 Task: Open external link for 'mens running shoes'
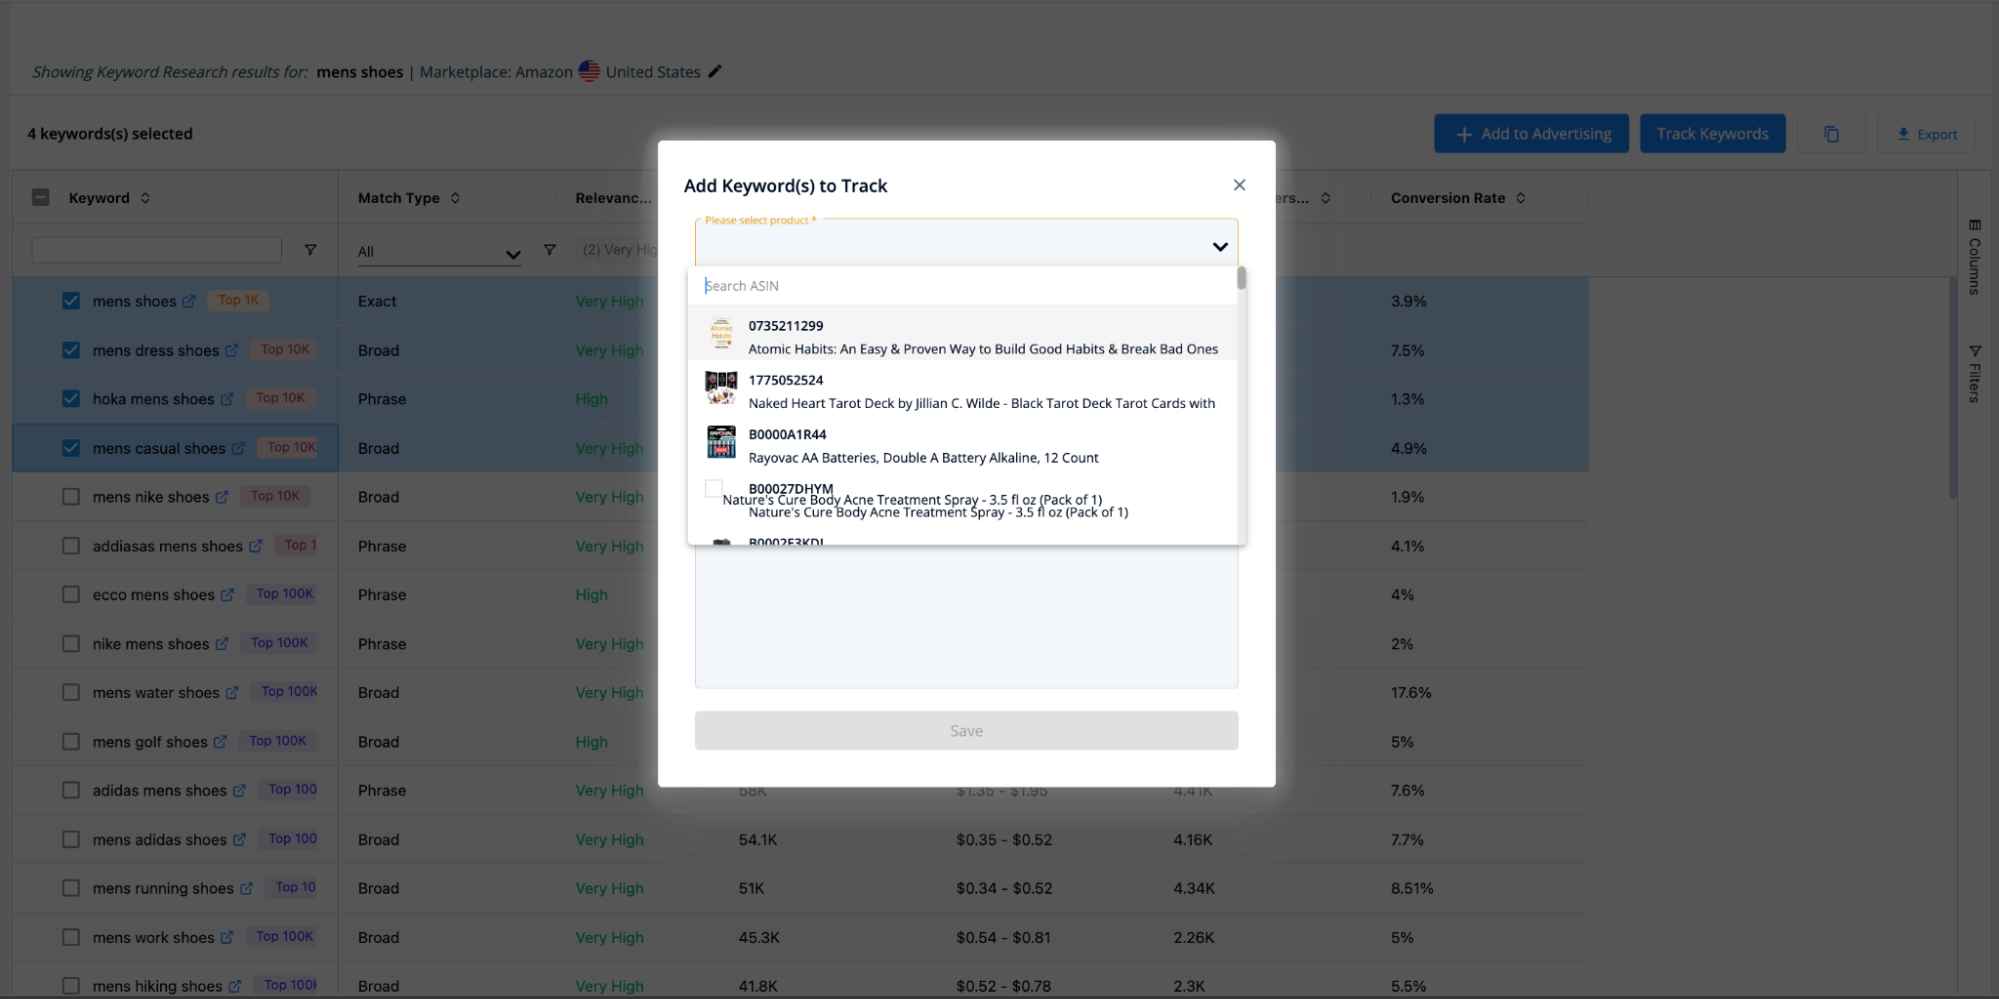[x=246, y=888]
